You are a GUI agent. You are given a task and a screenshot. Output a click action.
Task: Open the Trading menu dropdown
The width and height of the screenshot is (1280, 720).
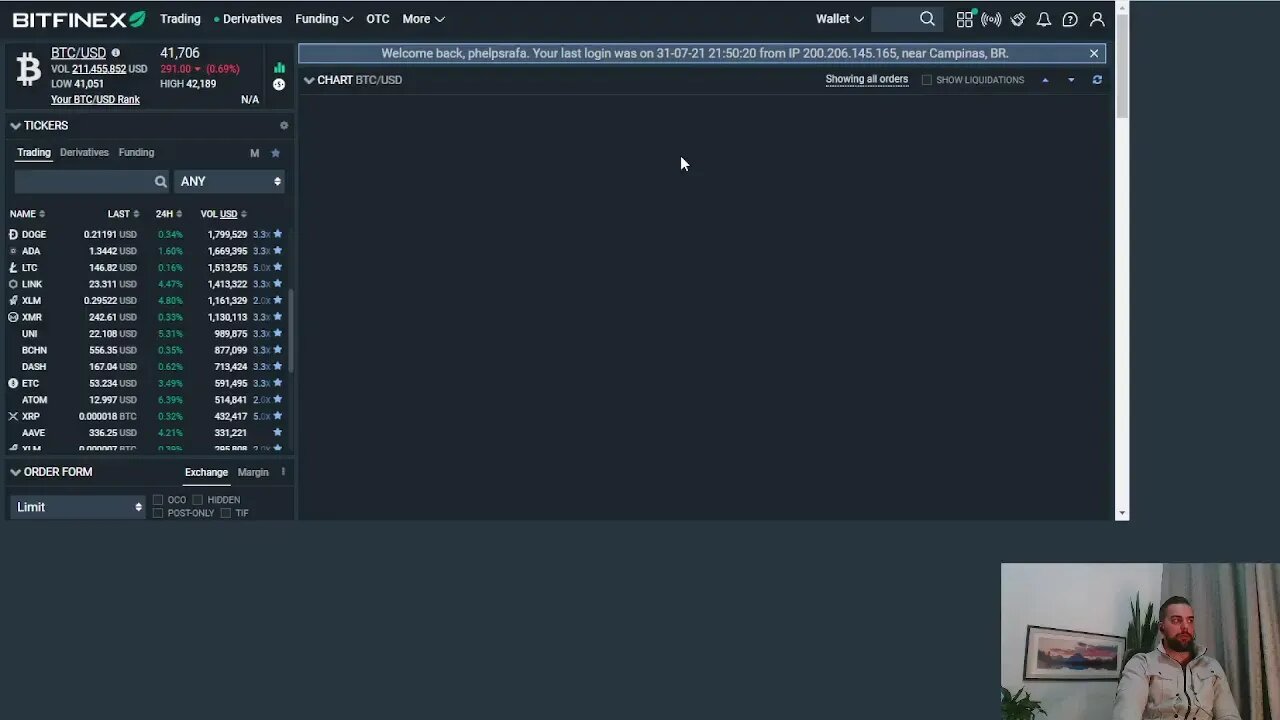click(x=180, y=19)
